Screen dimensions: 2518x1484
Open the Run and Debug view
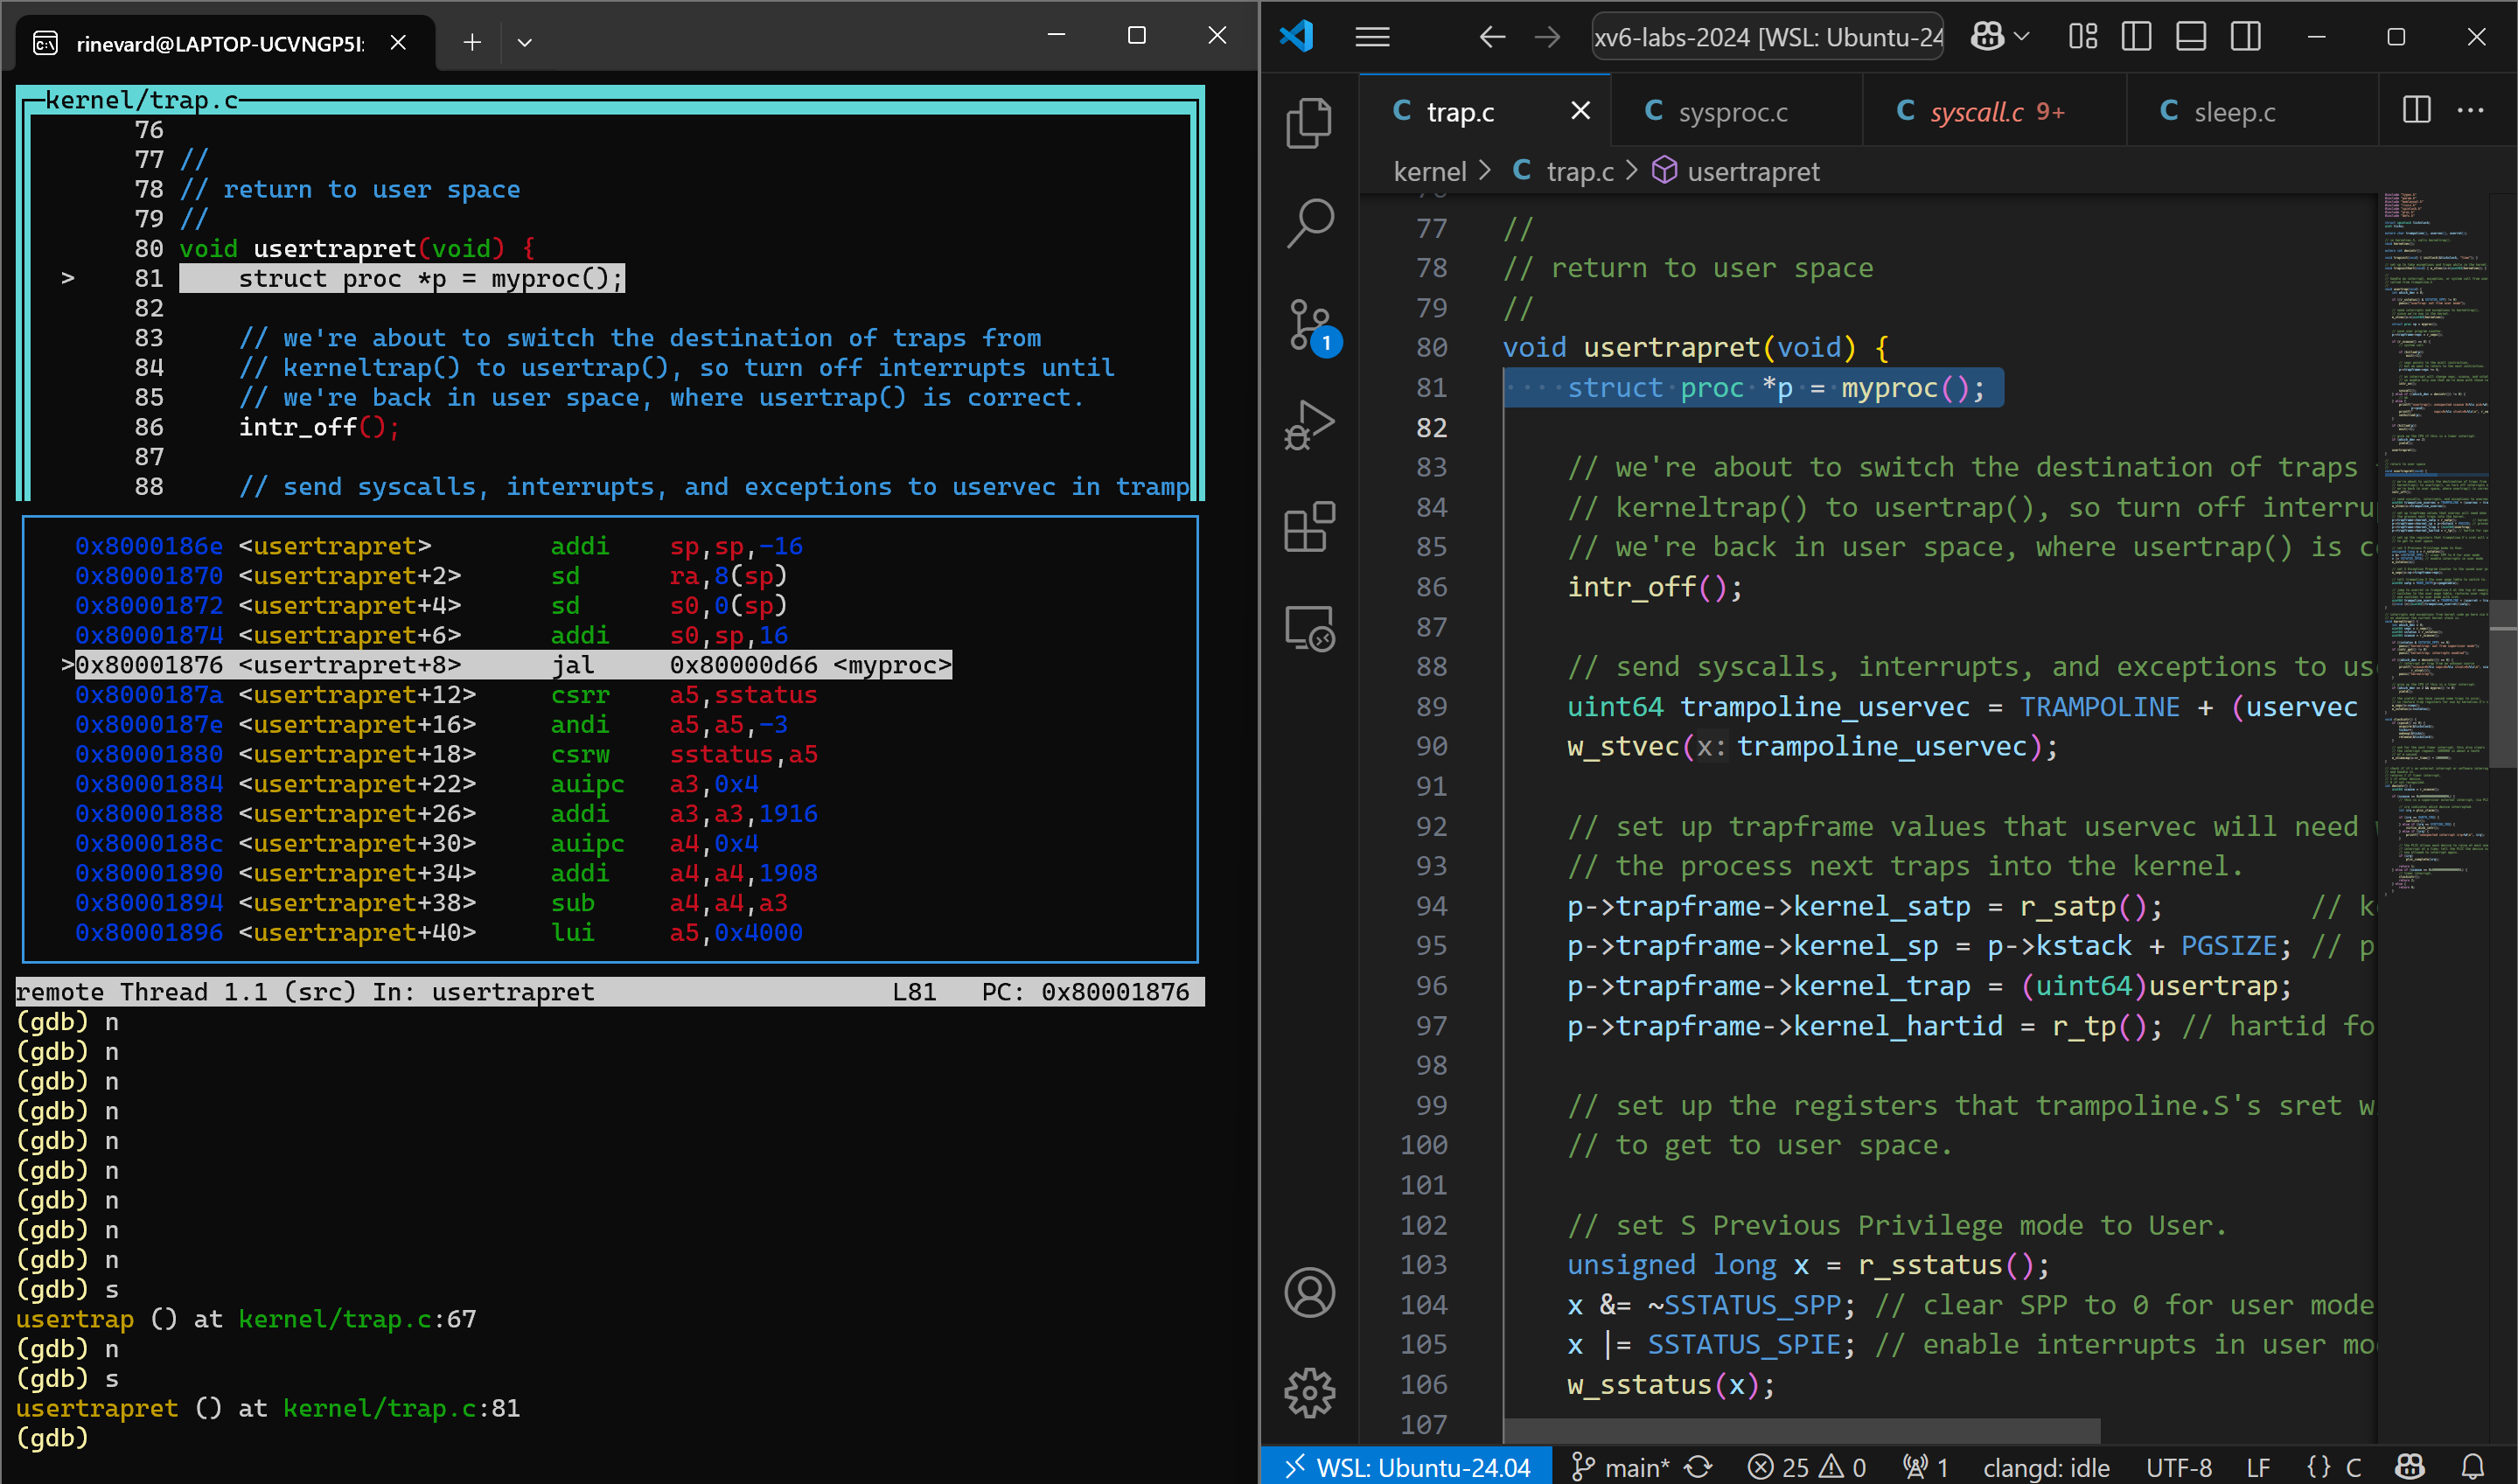1308,425
